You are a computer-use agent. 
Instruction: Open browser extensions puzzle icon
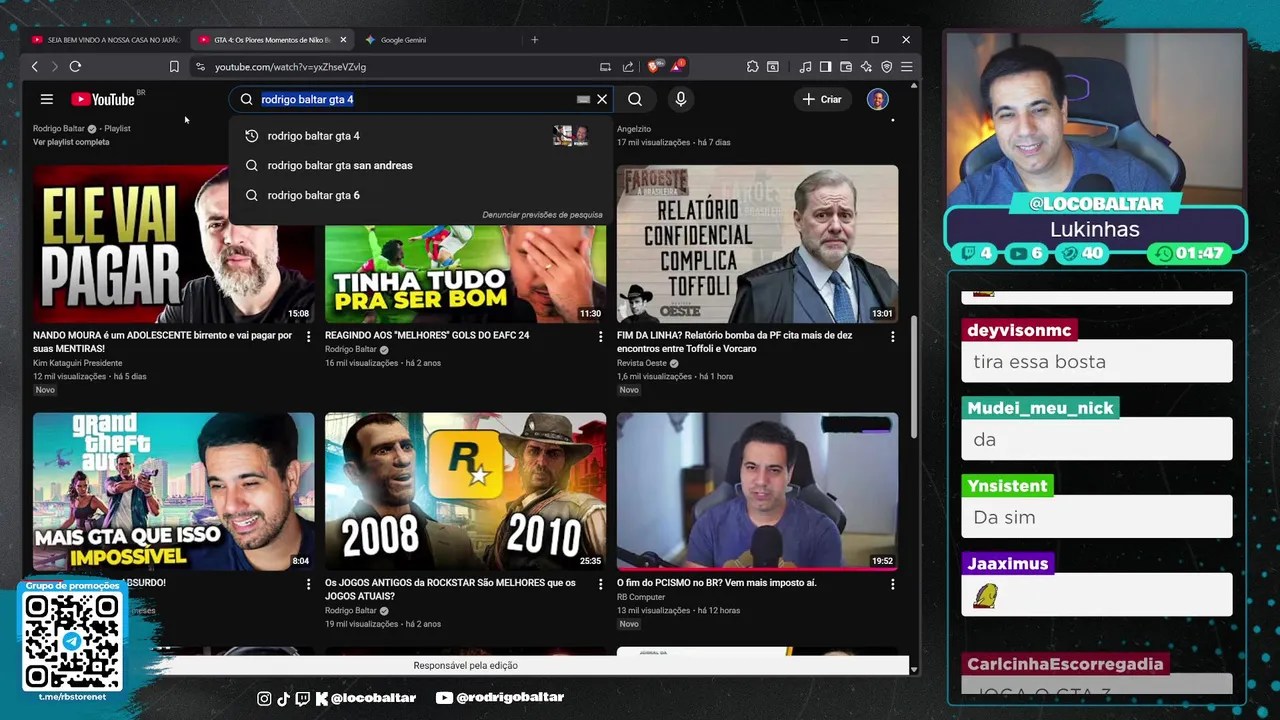[753, 67]
